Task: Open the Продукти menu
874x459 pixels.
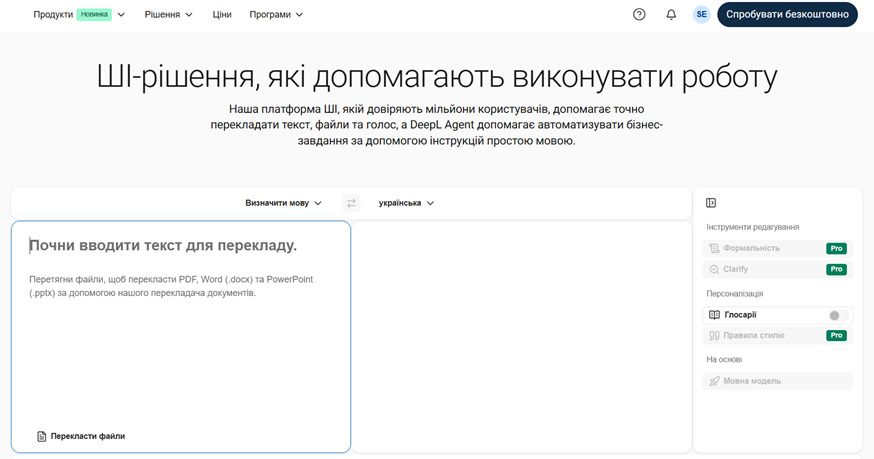Action: (79, 15)
